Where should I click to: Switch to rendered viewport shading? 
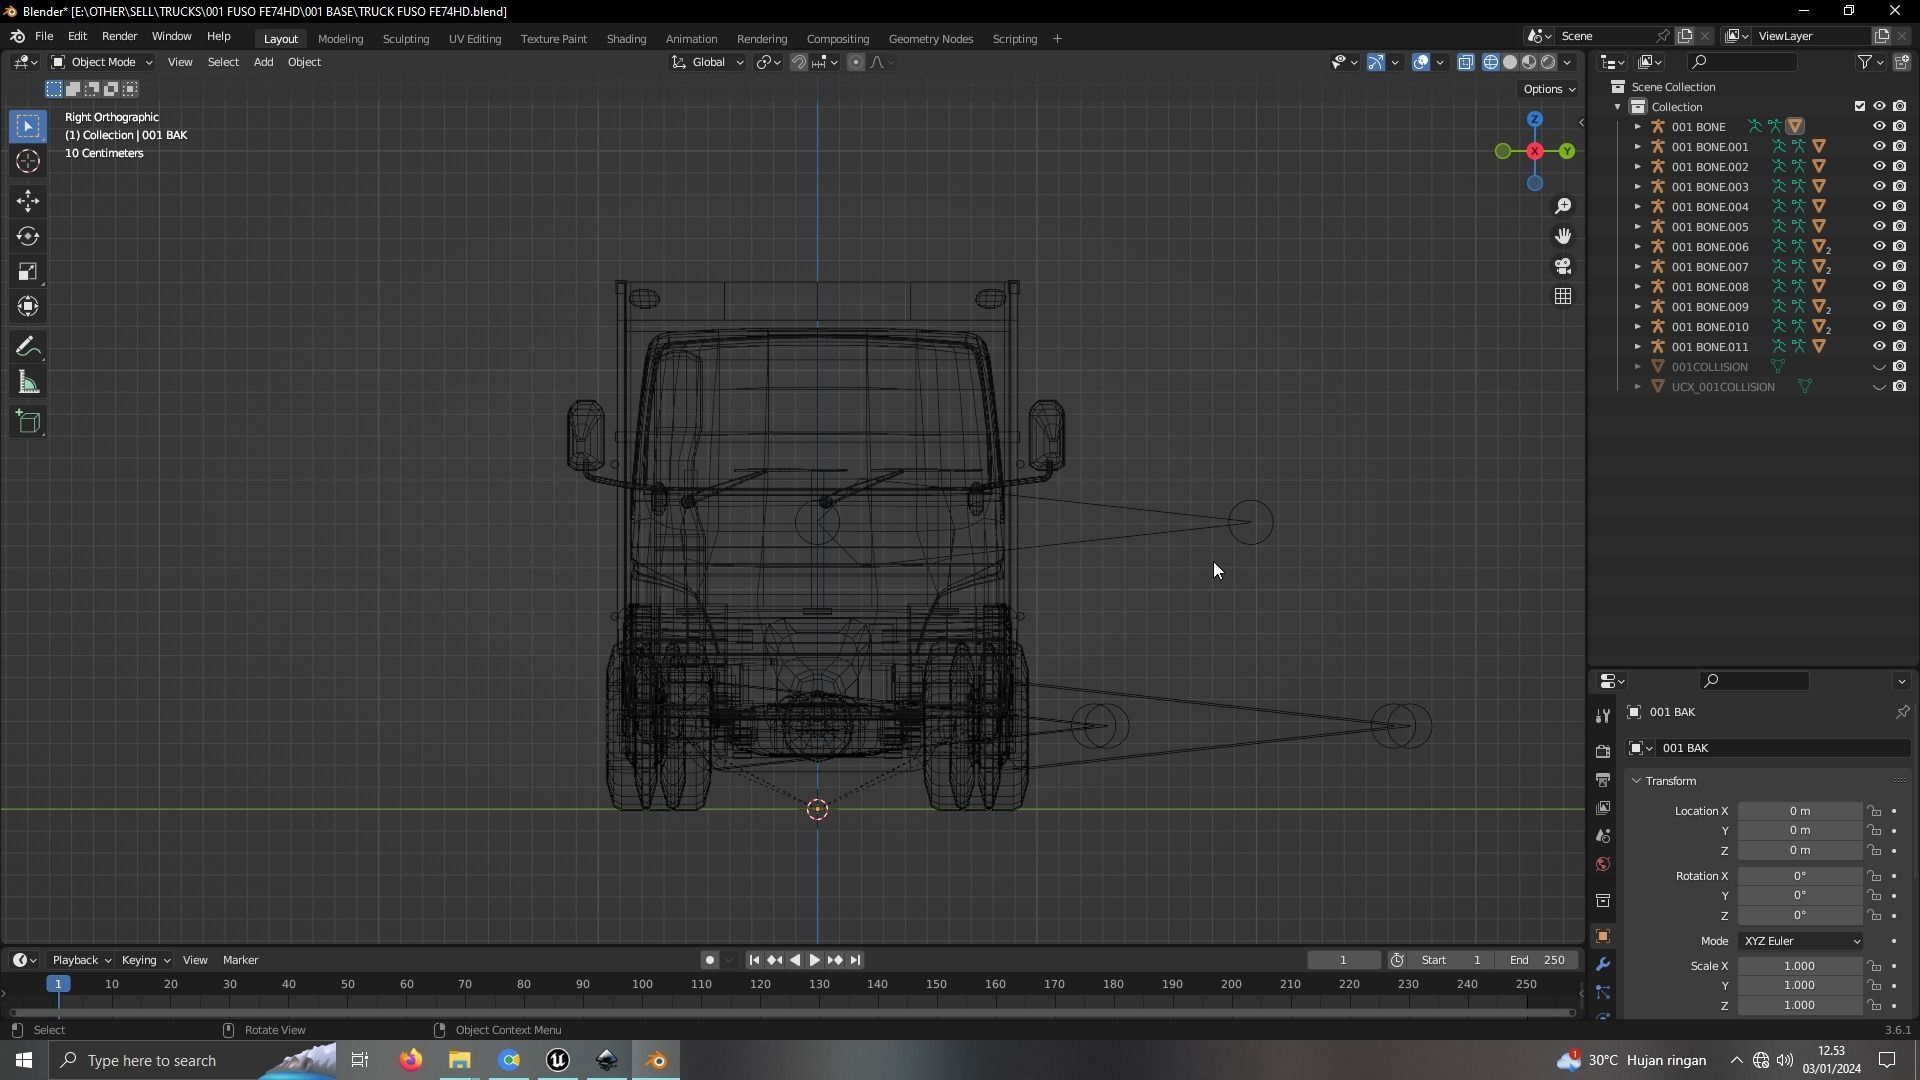[1548, 62]
